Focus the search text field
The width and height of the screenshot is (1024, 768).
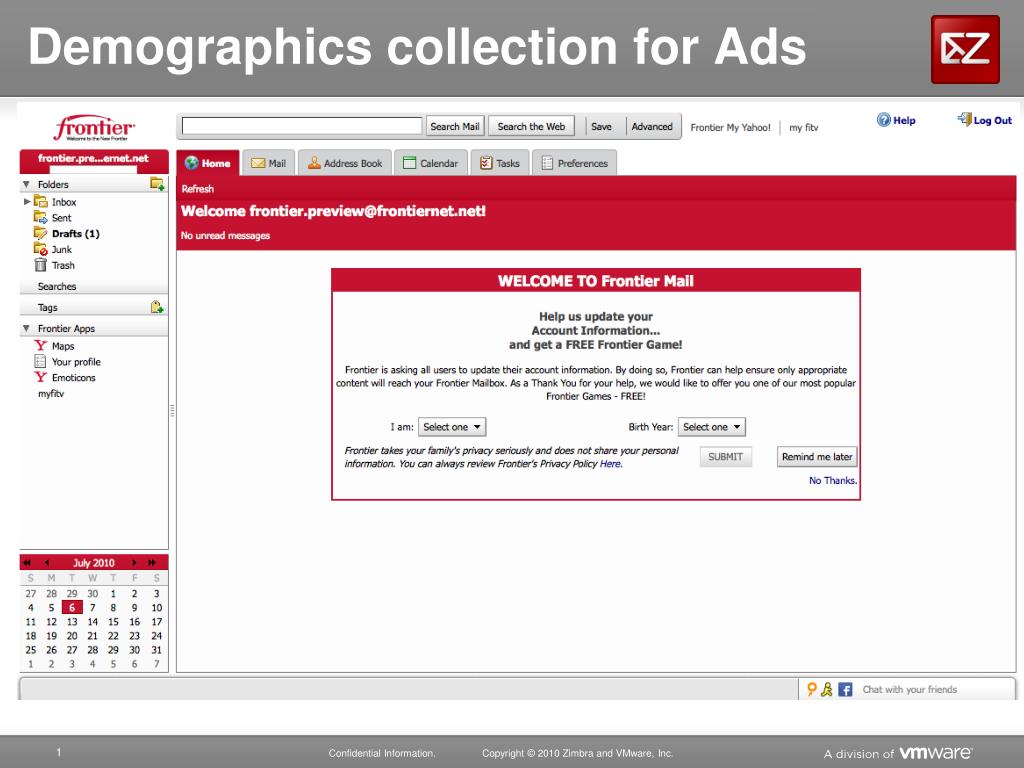click(x=302, y=126)
